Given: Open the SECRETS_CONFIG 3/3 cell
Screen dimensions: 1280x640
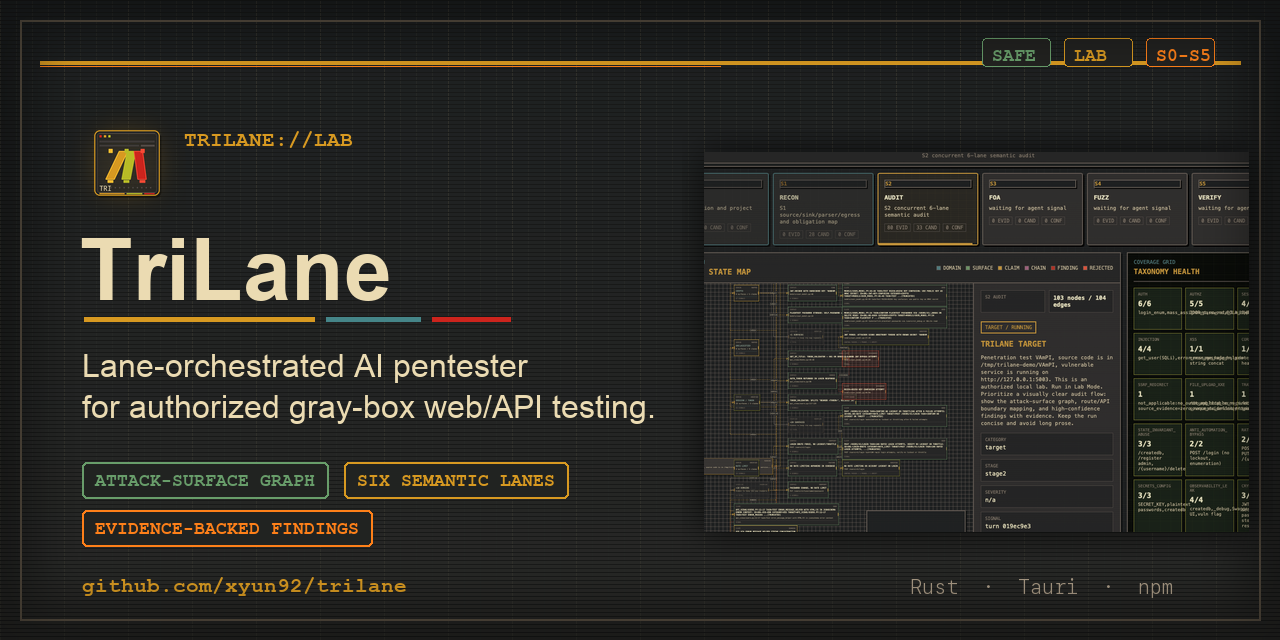Looking at the screenshot, I should coord(1156,505).
